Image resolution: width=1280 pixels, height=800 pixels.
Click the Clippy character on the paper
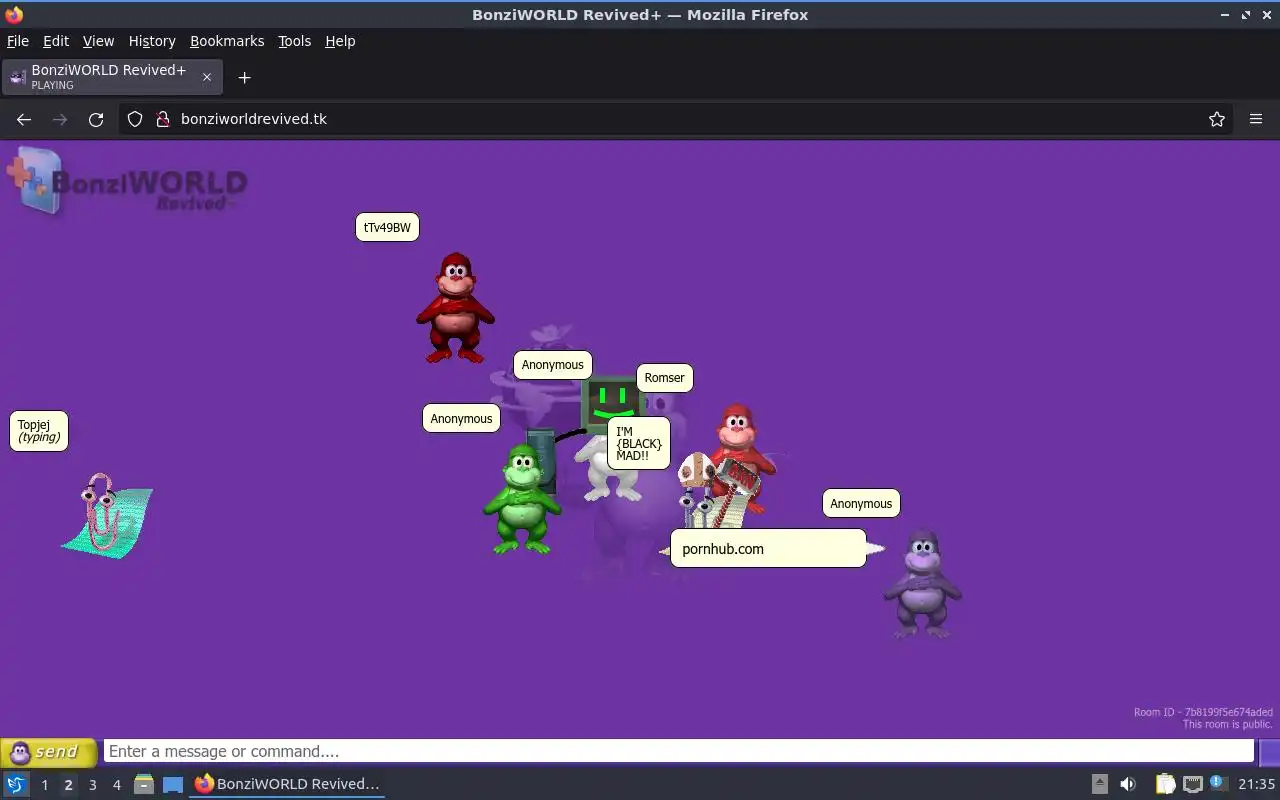106,515
